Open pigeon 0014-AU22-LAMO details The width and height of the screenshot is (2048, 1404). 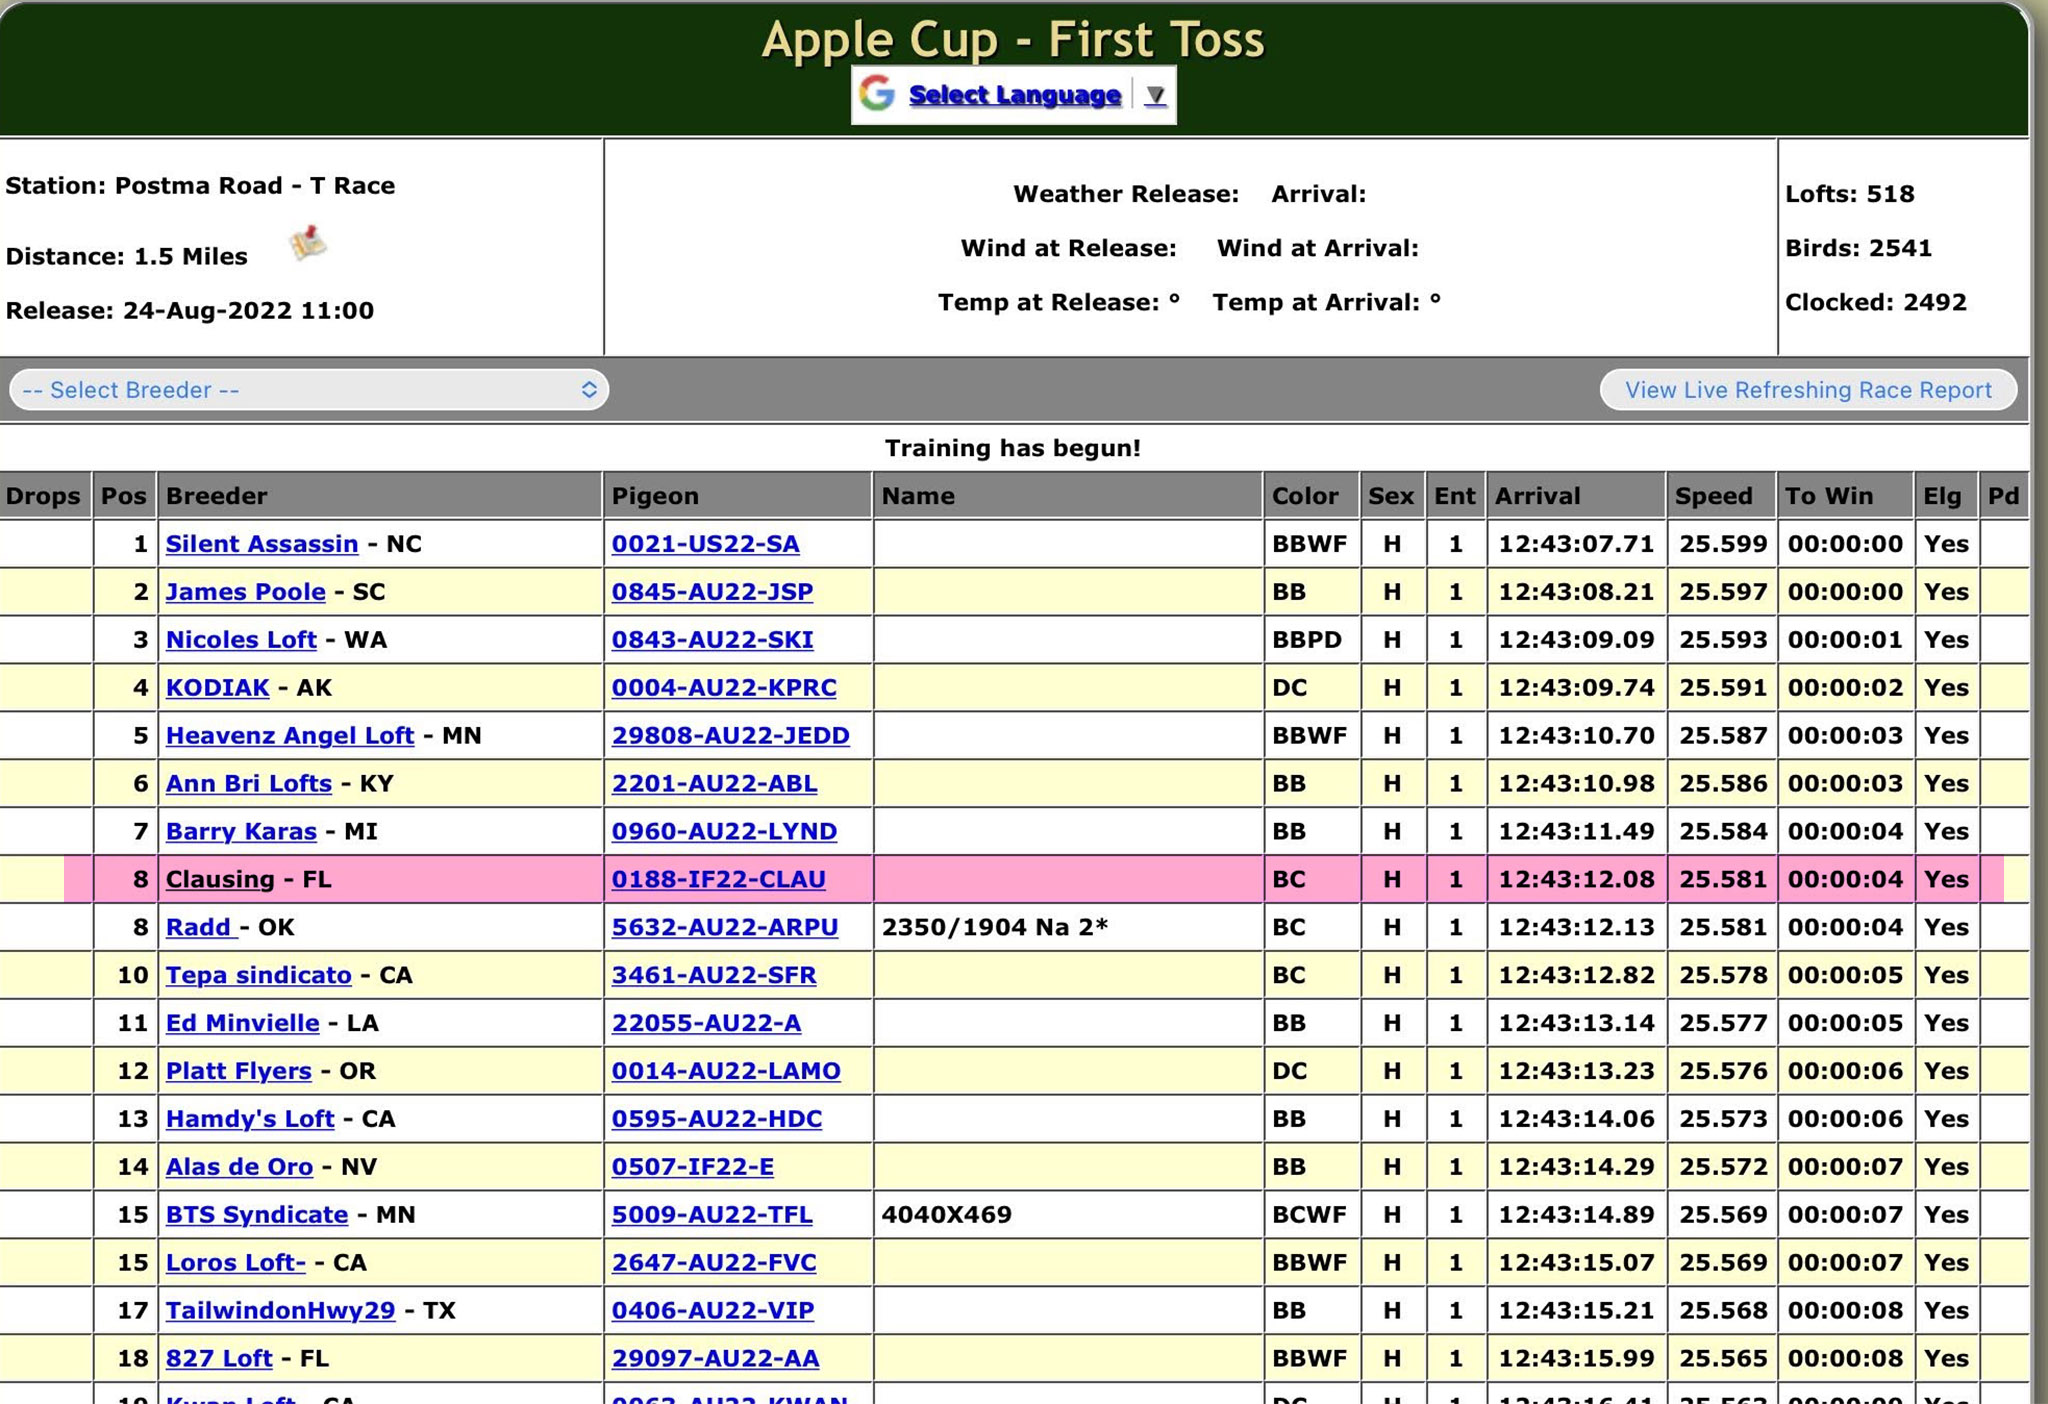coord(727,1072)
